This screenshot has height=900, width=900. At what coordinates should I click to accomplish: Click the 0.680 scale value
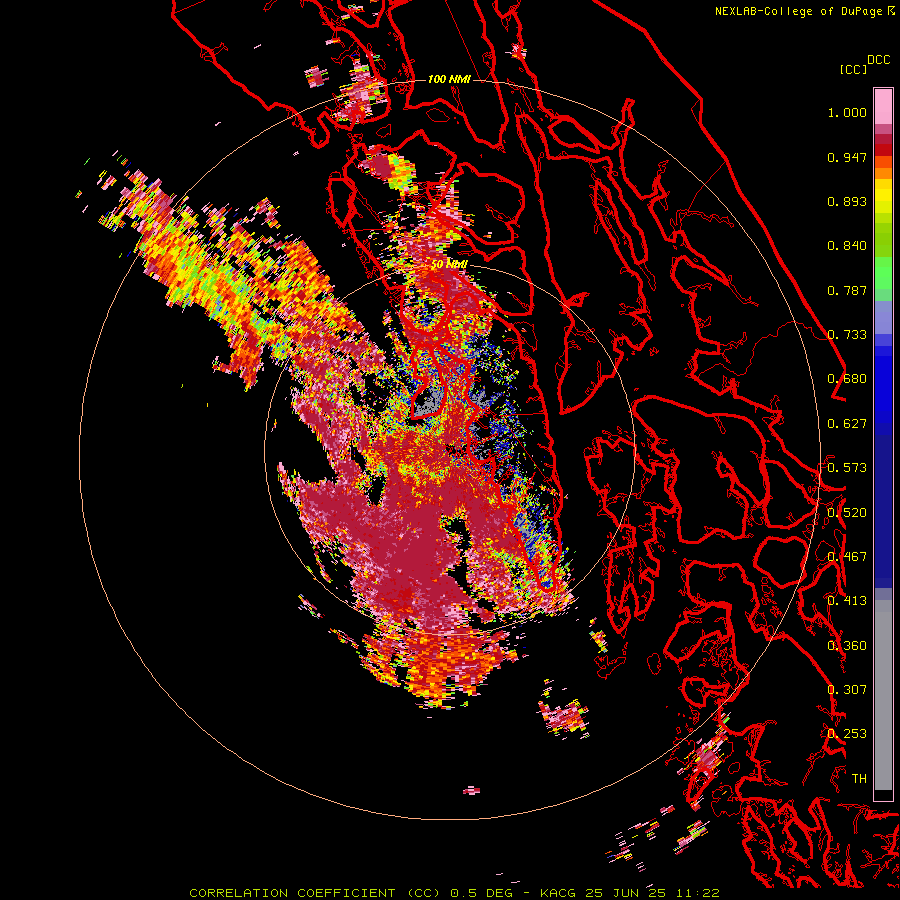click(847, 379)
